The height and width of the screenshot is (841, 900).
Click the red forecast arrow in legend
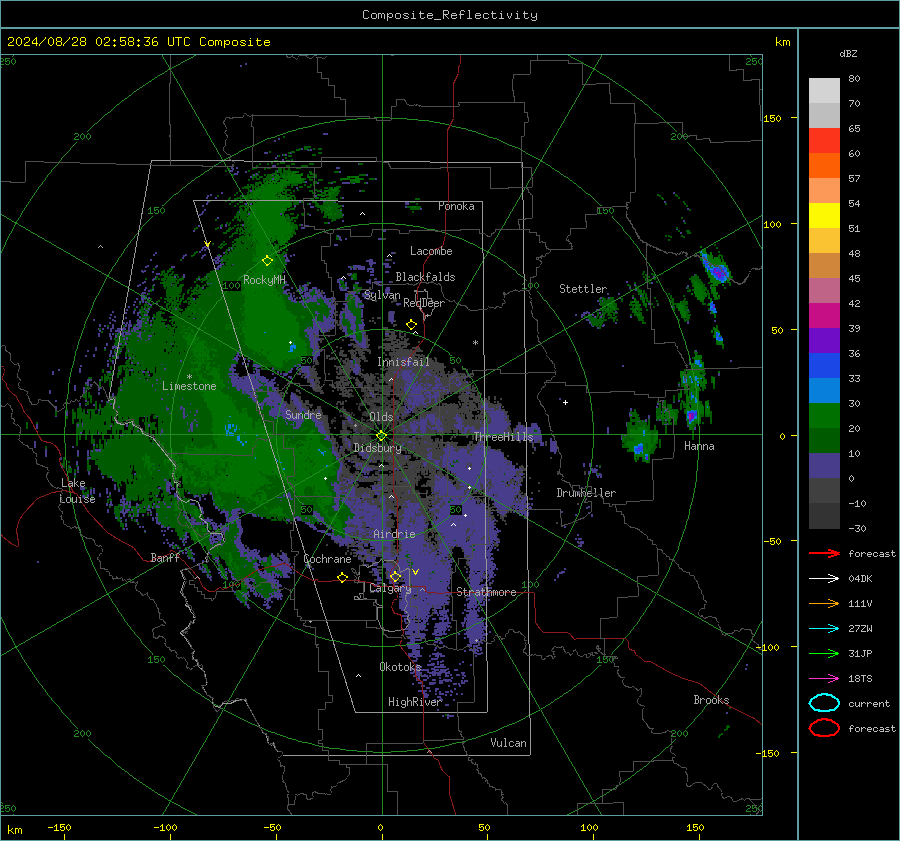tap(824, 553)
